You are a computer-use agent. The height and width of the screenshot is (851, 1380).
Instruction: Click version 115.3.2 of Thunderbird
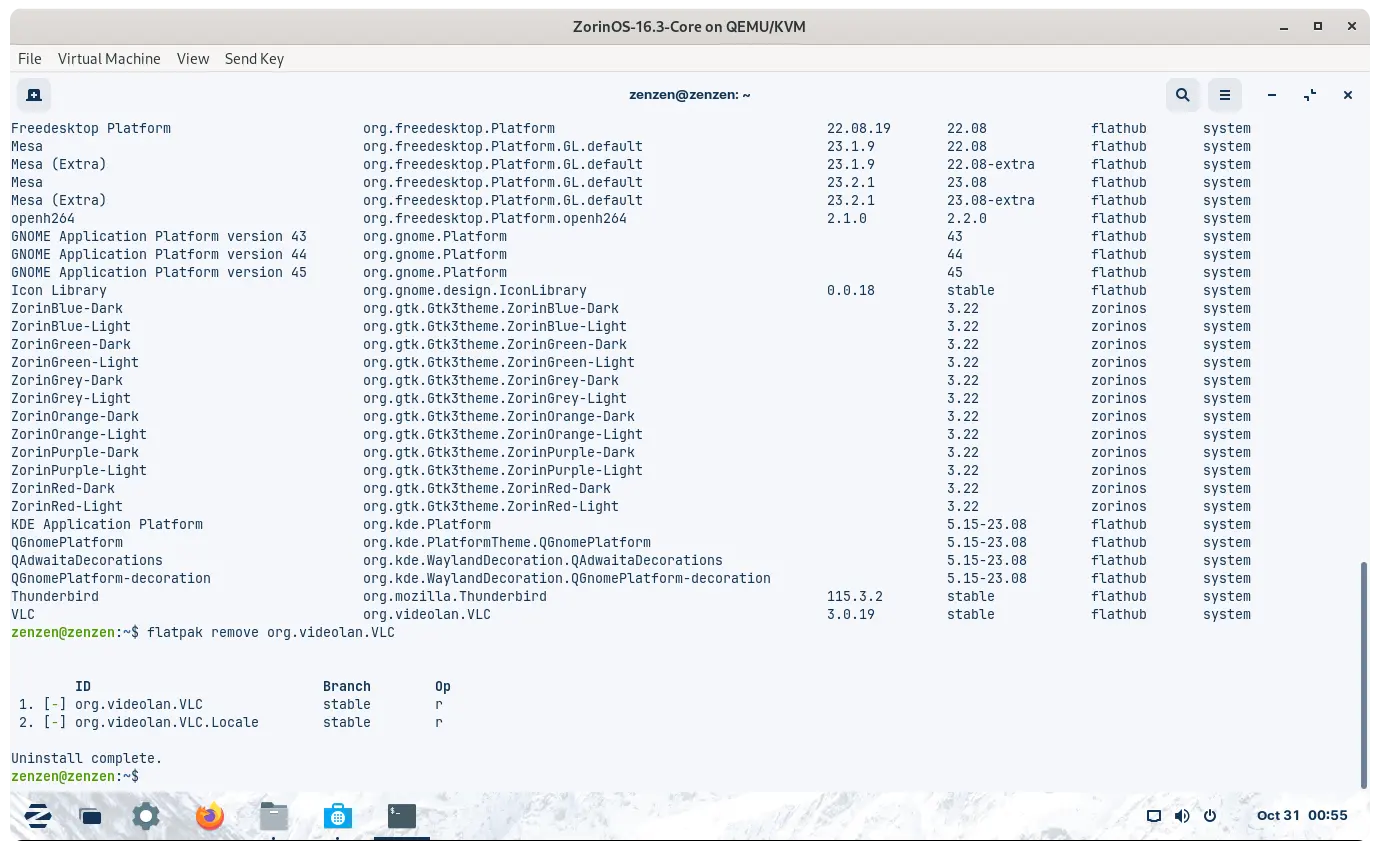pyautogui.click(x=855, y=597)
